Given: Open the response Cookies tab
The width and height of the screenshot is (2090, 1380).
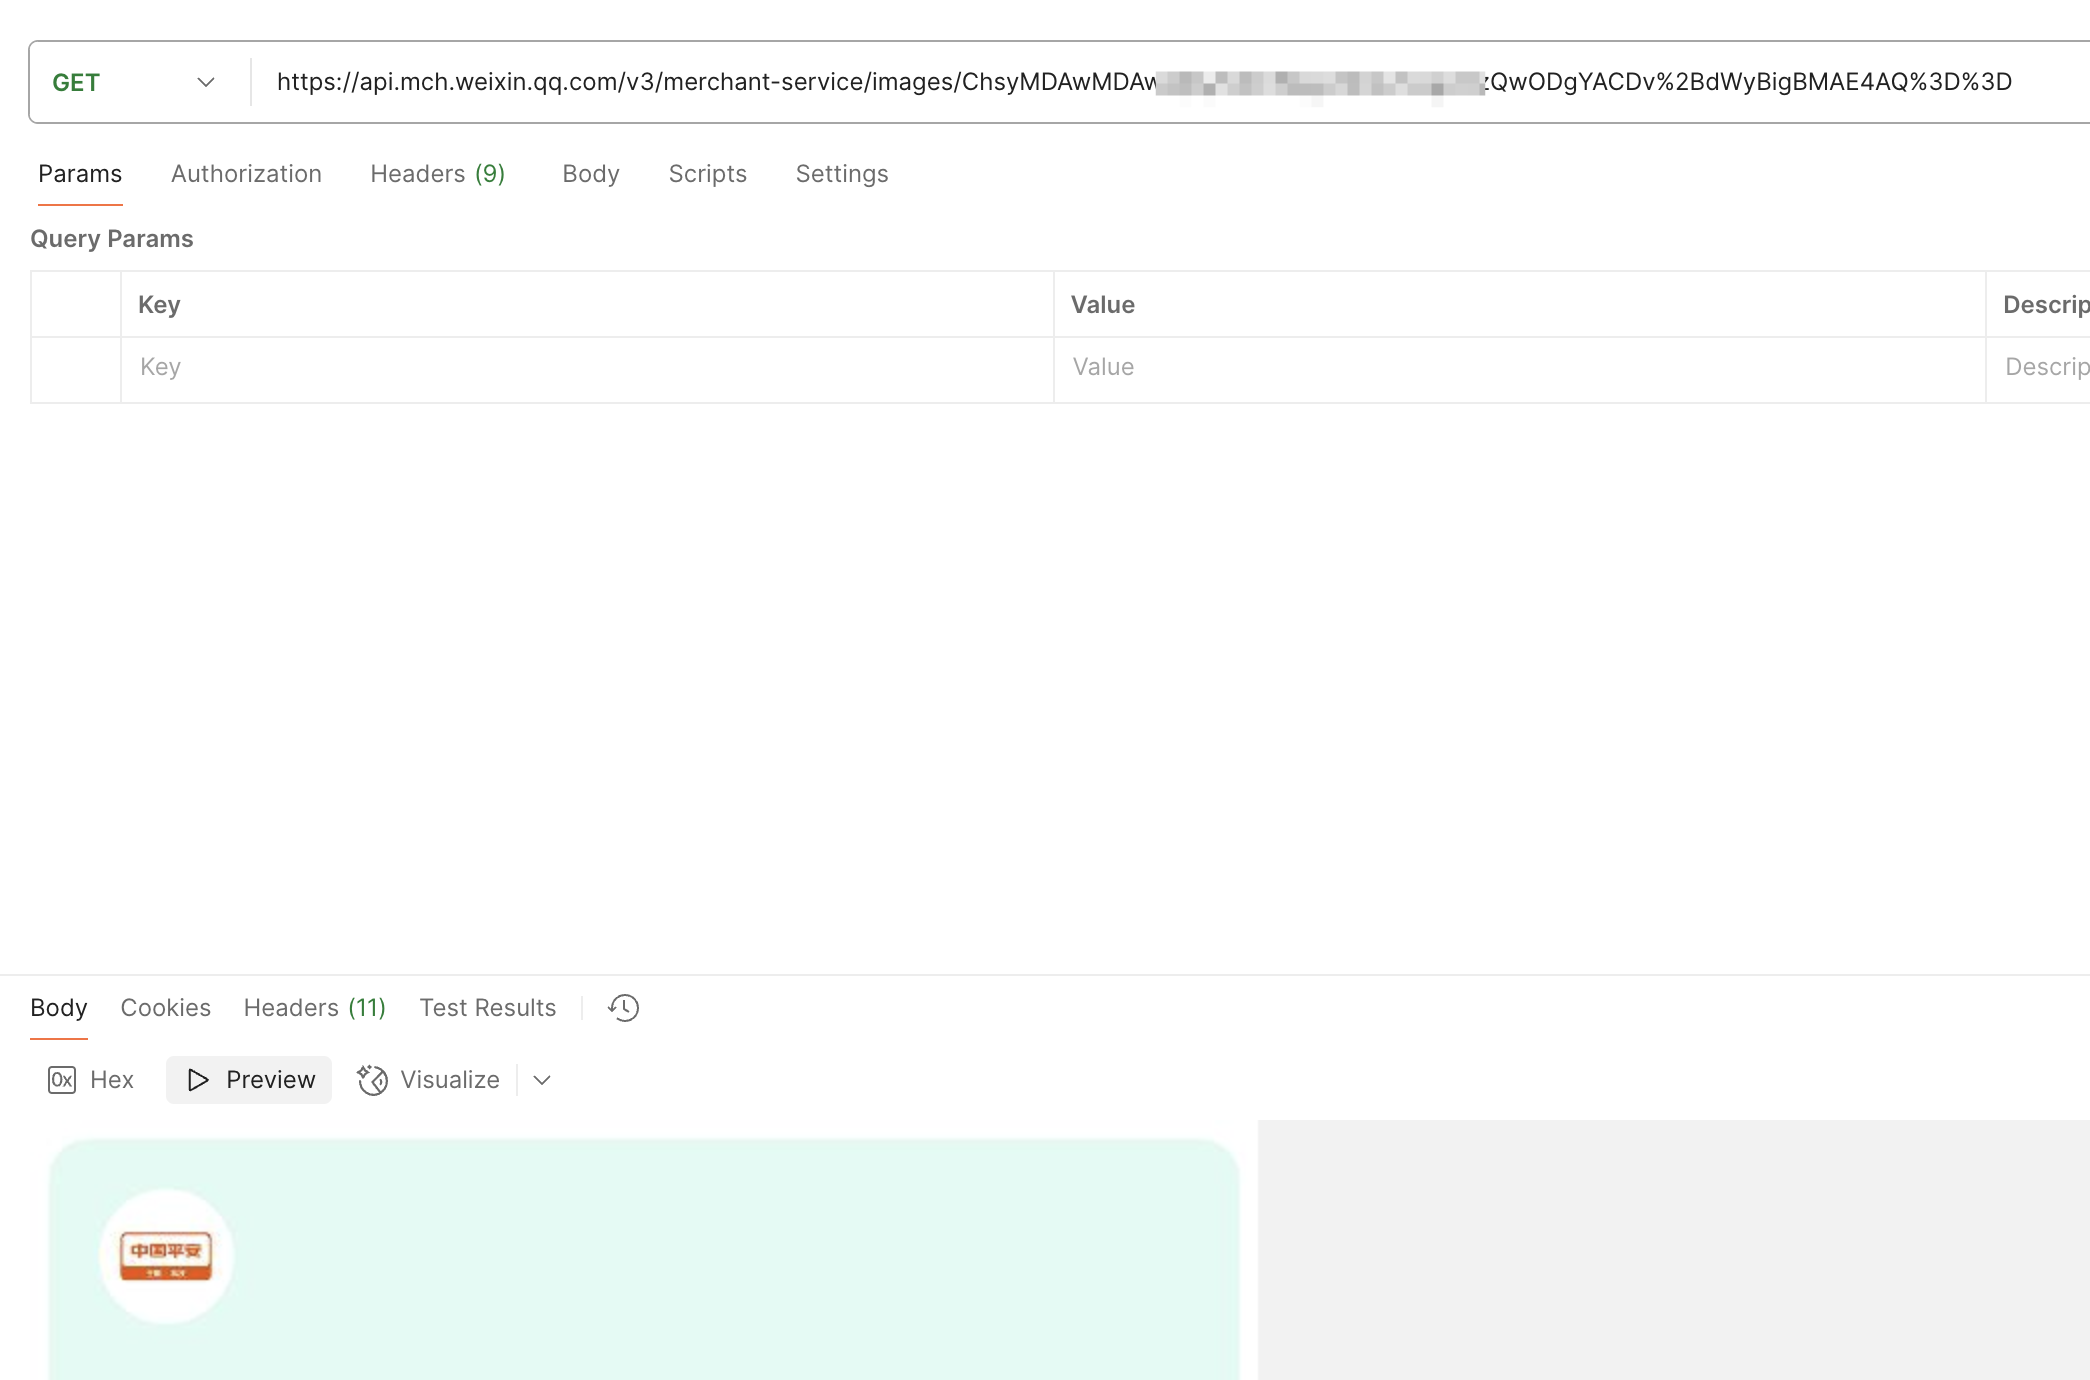Looking at the screenshot, I should tap(165, 1008).
